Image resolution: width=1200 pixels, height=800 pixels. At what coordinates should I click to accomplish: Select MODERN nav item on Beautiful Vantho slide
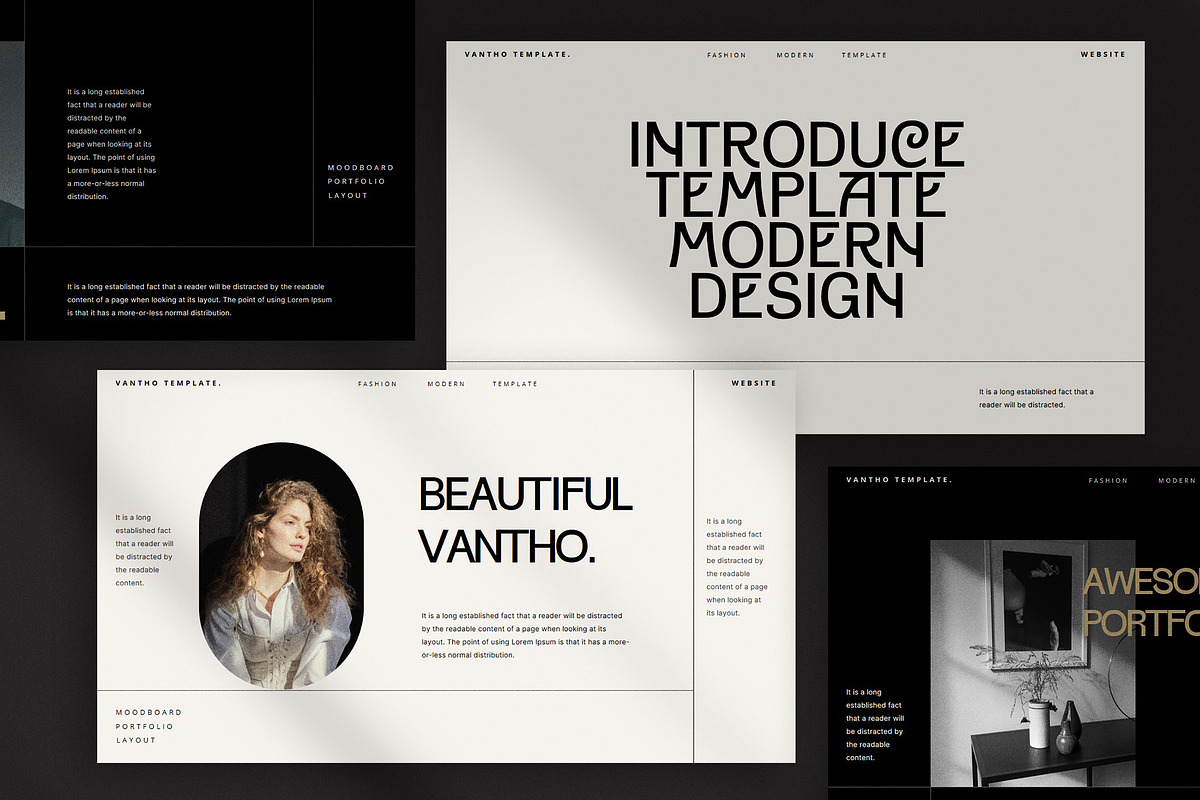point(446,384)
